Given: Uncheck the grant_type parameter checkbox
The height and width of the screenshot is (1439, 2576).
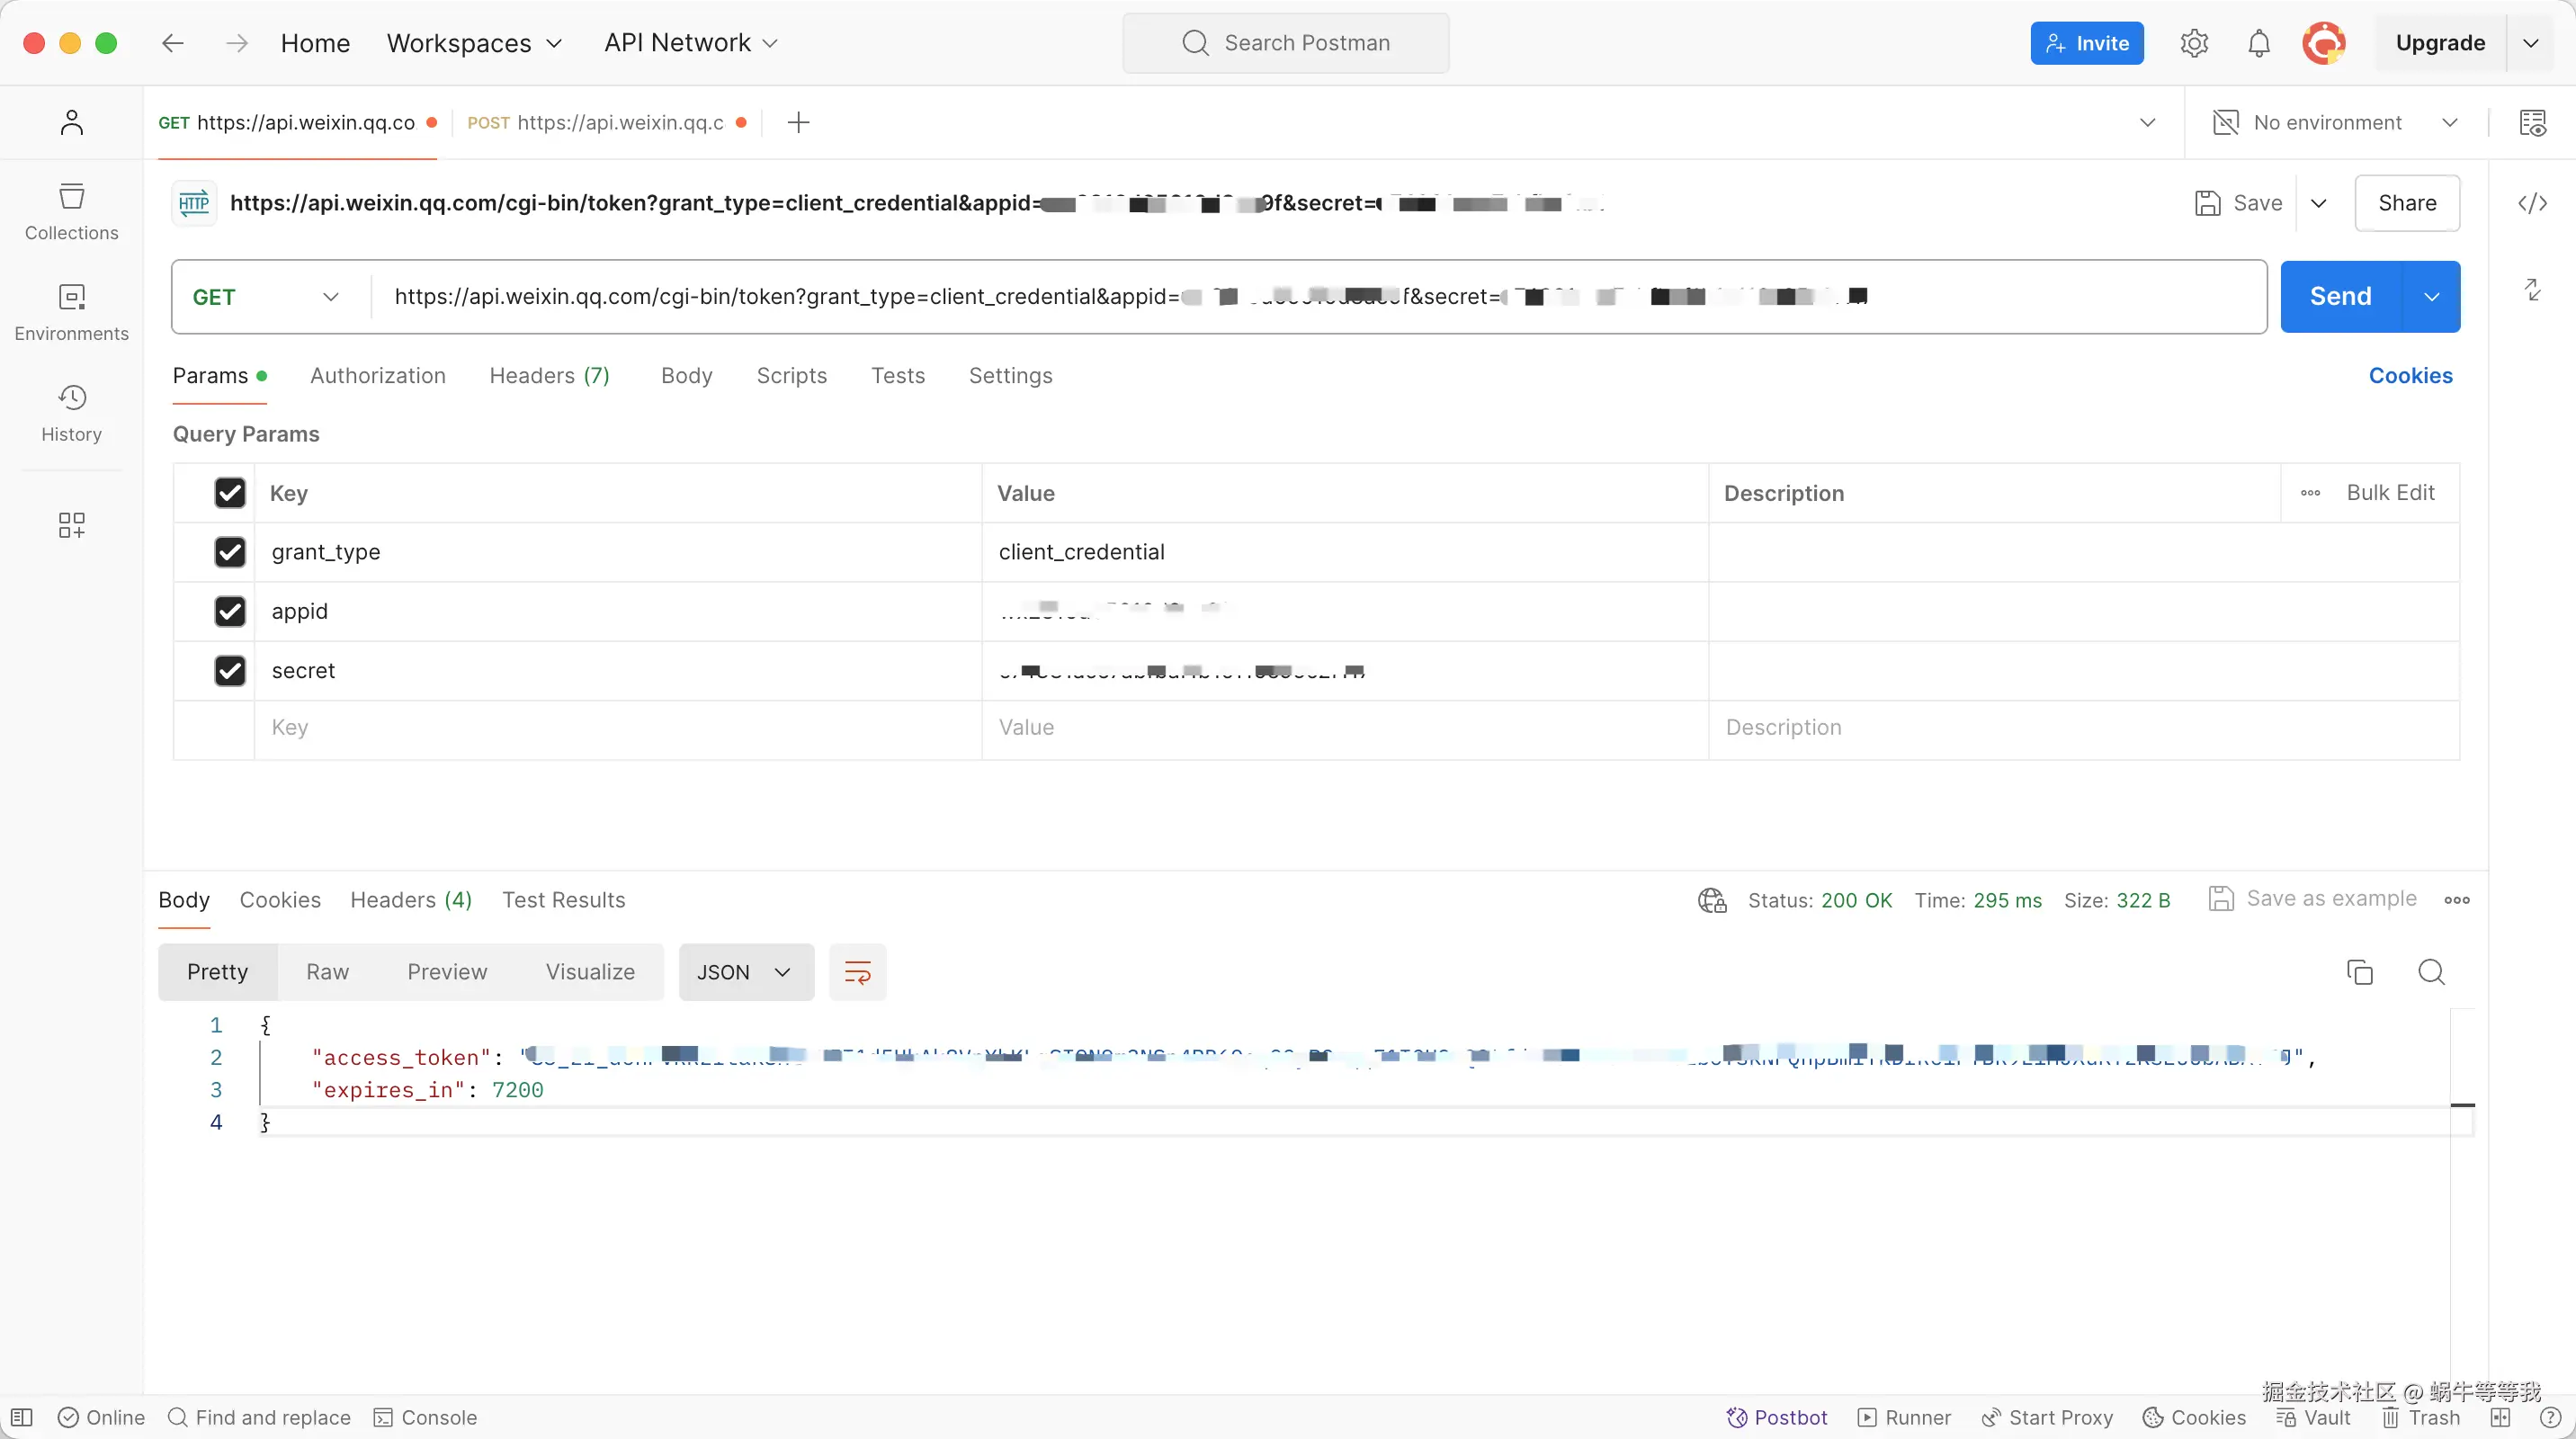Looking at the screenshot, I should [230, 552].
